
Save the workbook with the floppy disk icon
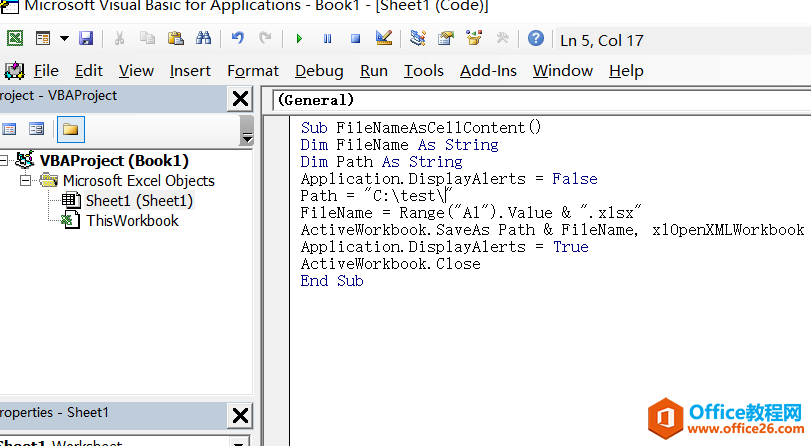click(86, 39)
